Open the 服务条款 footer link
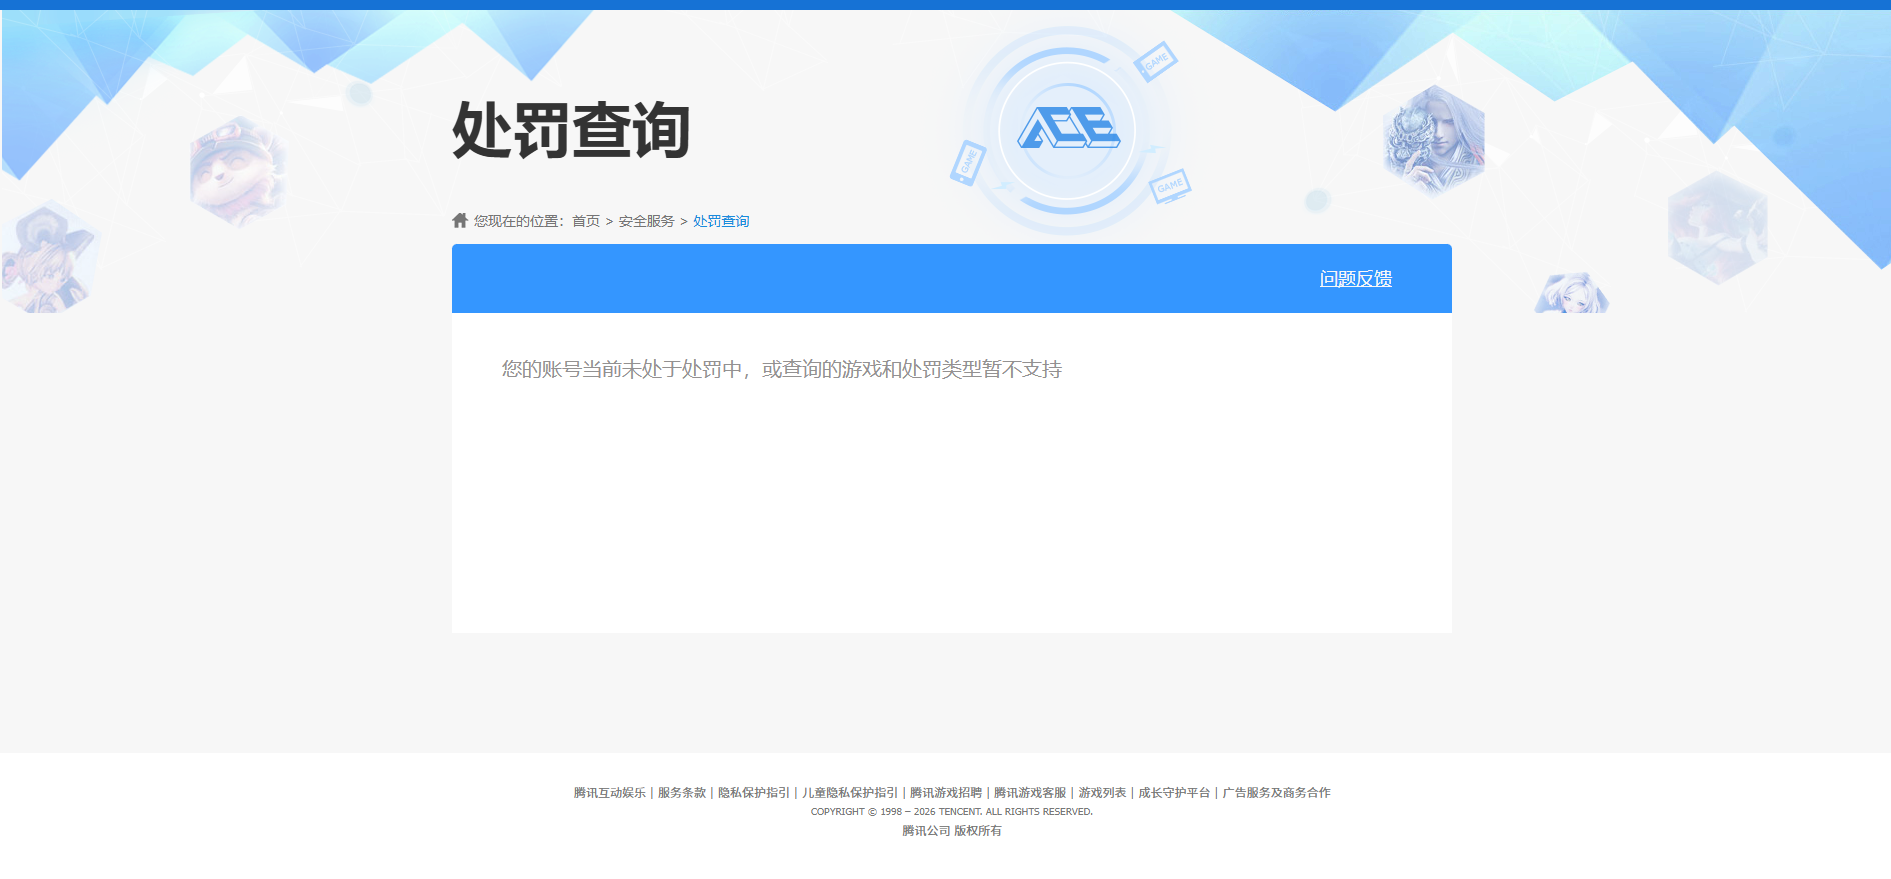Image resolution: width=1891 pixels, height=879 pixels. (682, 793)
